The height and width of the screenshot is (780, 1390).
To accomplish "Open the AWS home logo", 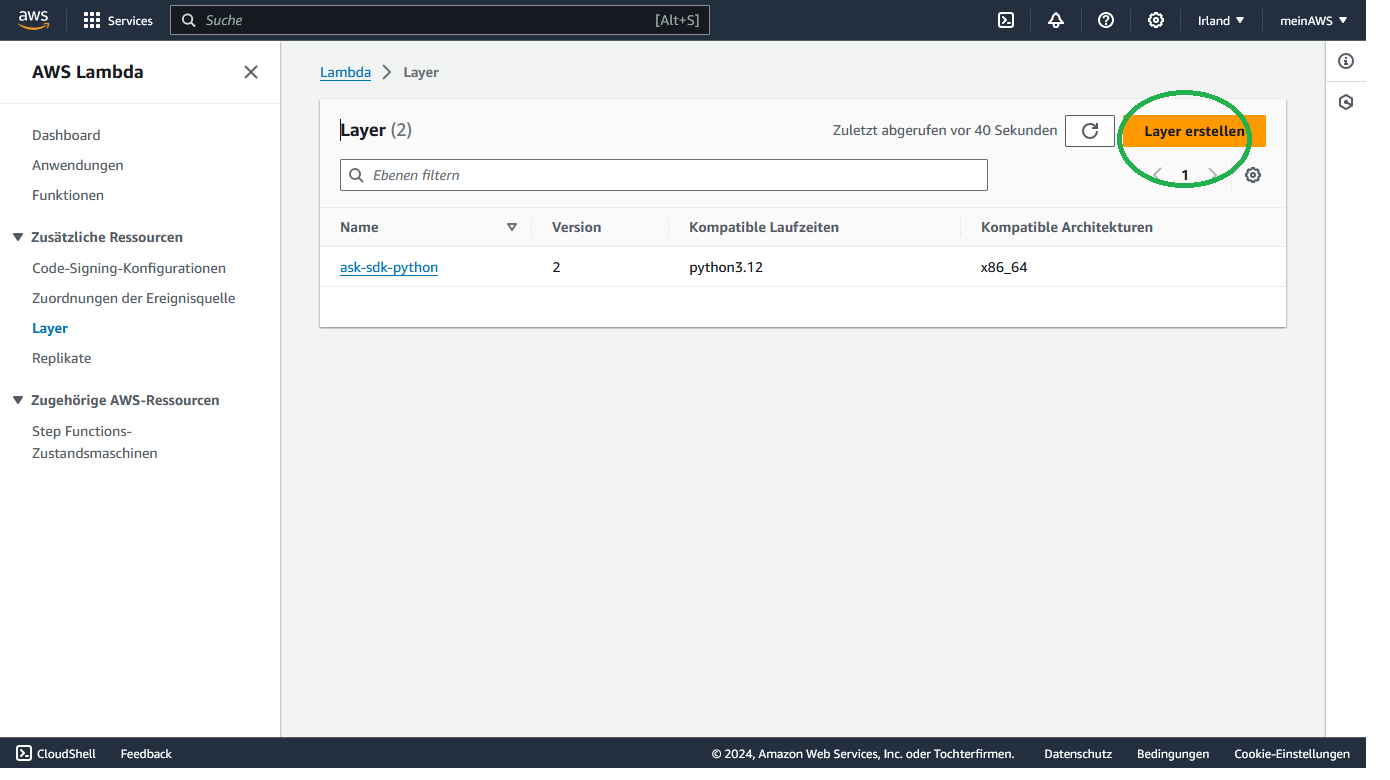I will [33, 20].
